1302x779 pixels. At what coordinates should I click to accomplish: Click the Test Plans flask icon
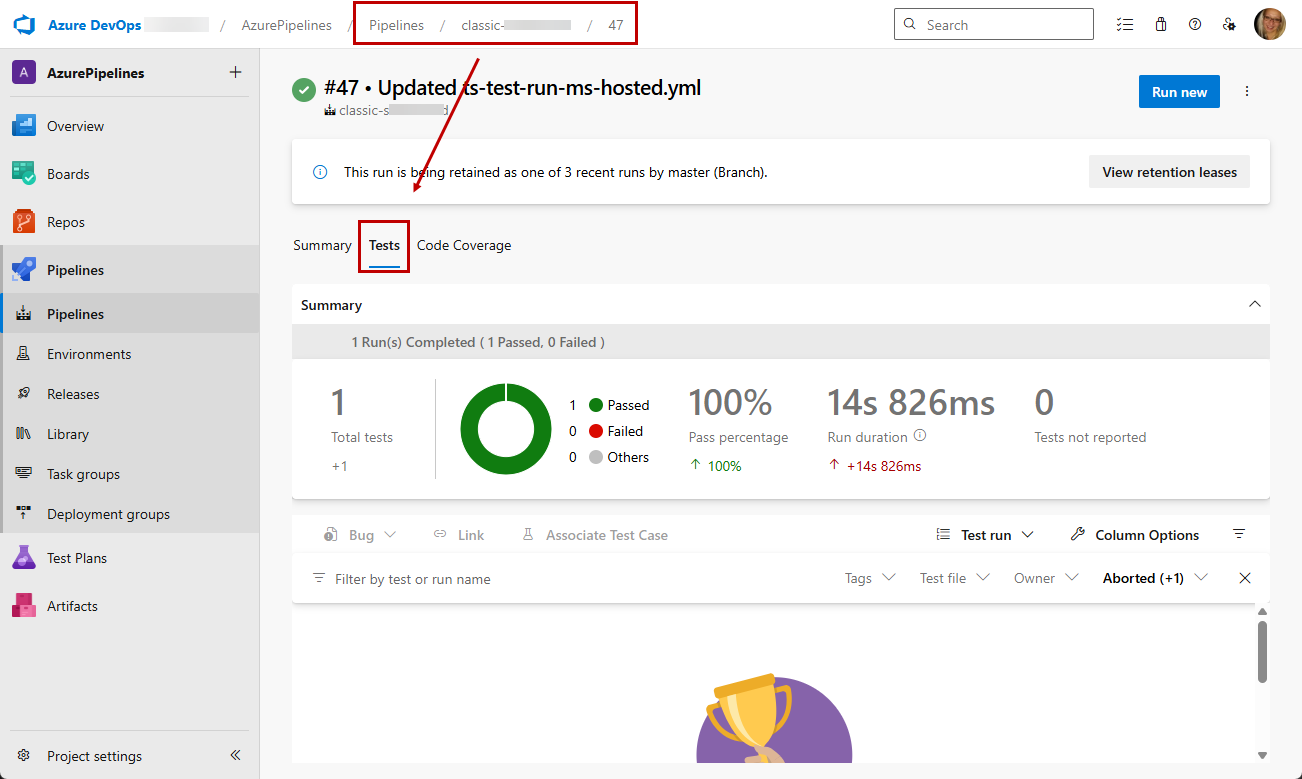24,558
